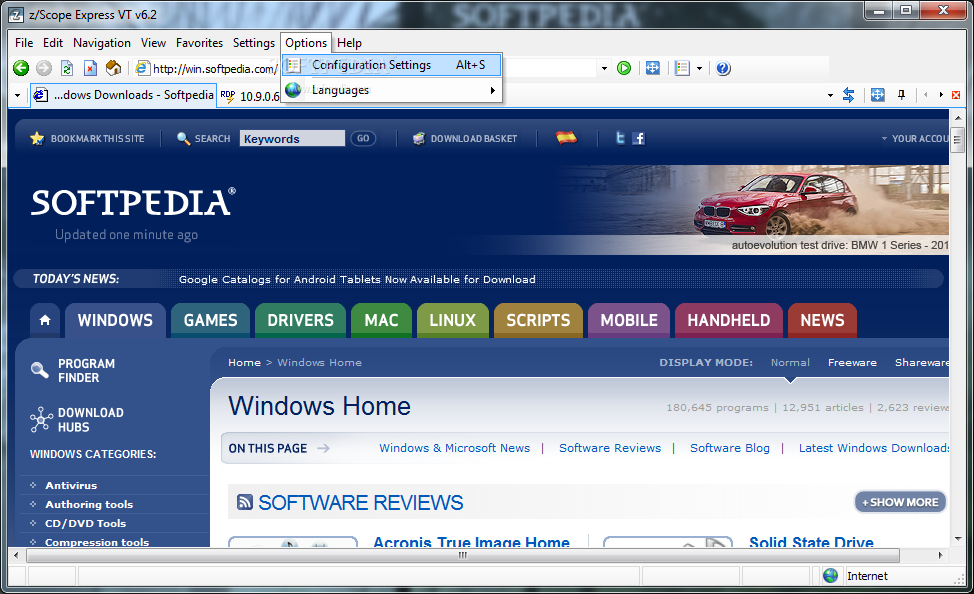Screen dimensions: 974x594
Task: Click the Freeware display mode link
Action: click(852, 362)
